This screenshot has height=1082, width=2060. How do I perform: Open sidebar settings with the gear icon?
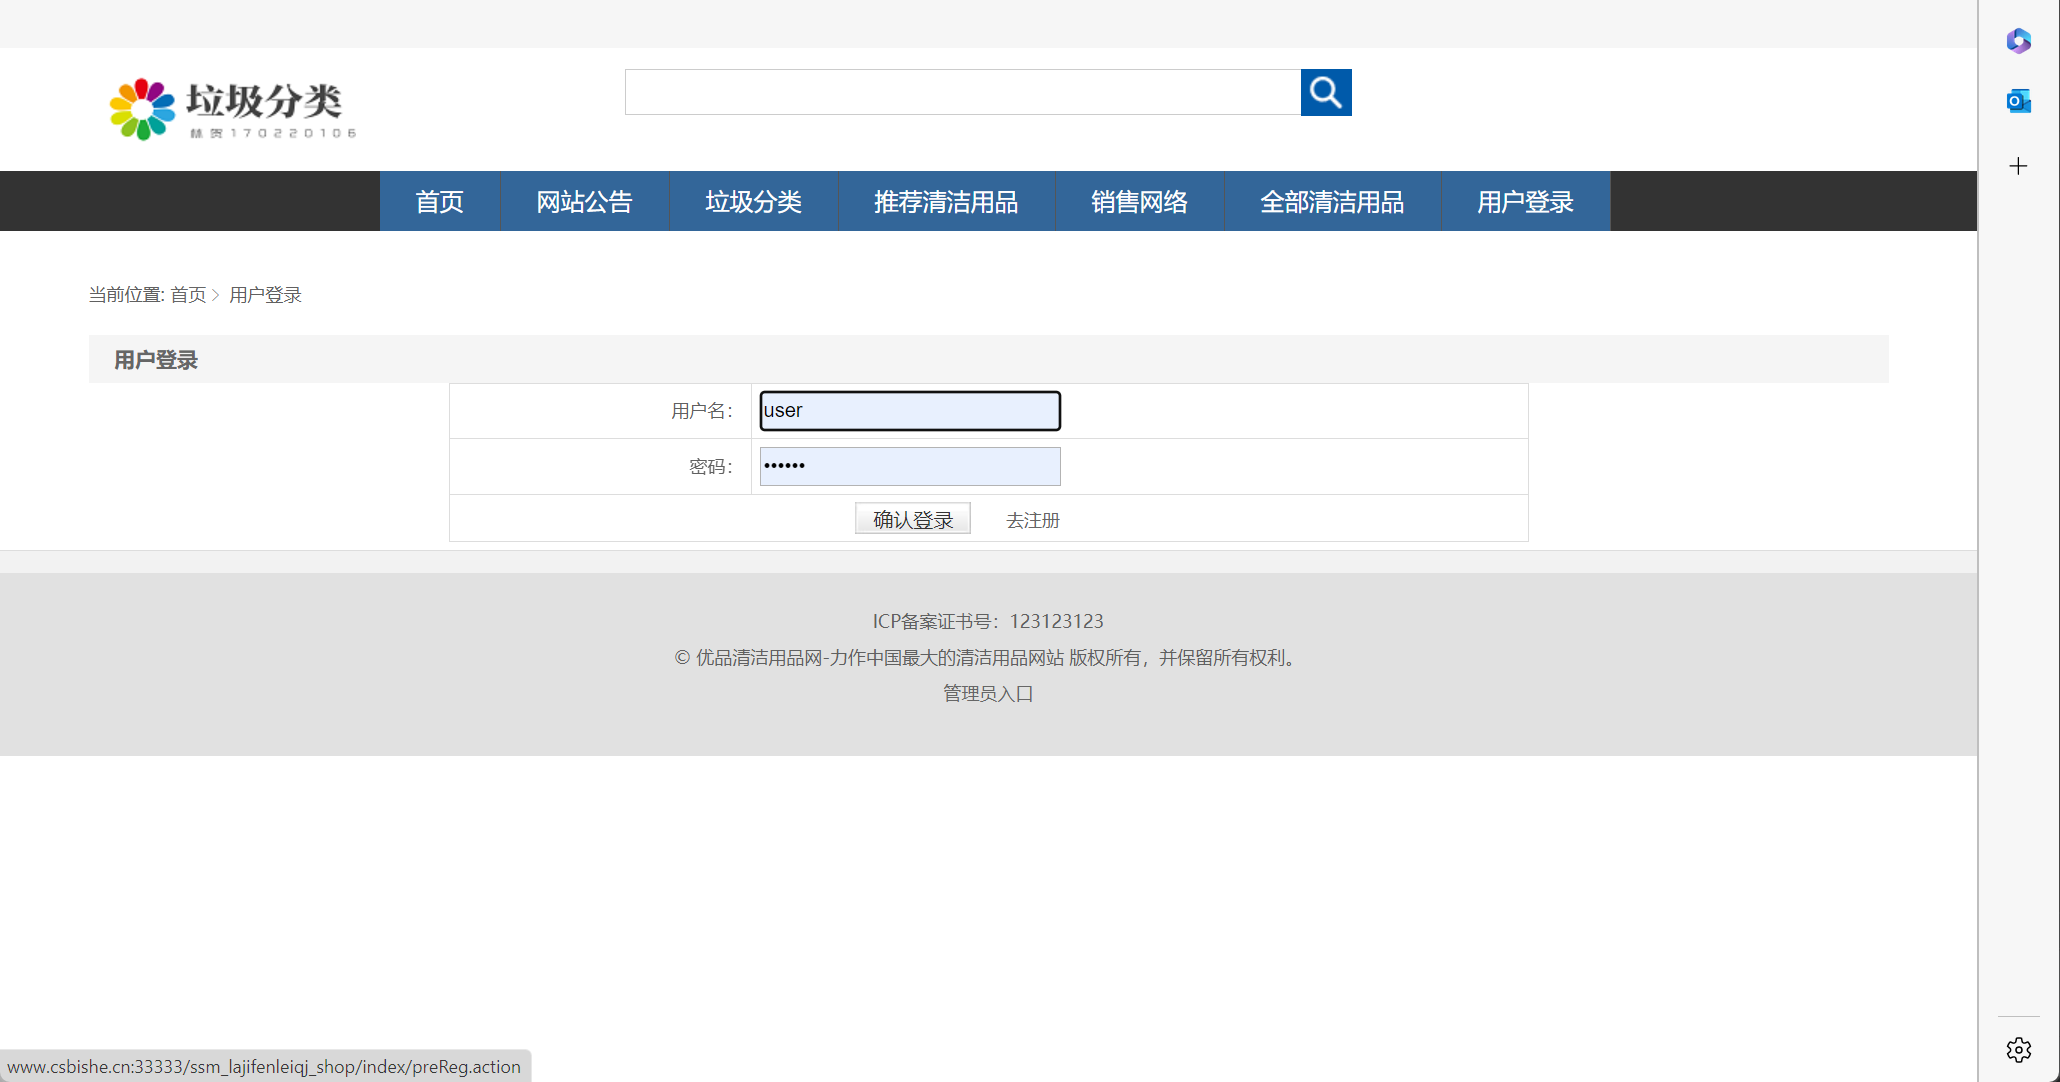pos(2017,1050)
